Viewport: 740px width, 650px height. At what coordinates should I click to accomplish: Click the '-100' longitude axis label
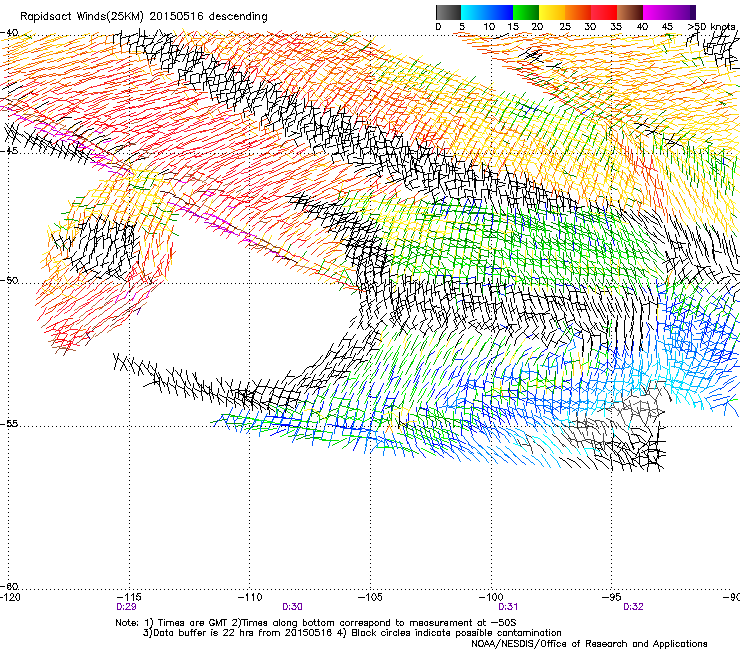pos(491,597)
